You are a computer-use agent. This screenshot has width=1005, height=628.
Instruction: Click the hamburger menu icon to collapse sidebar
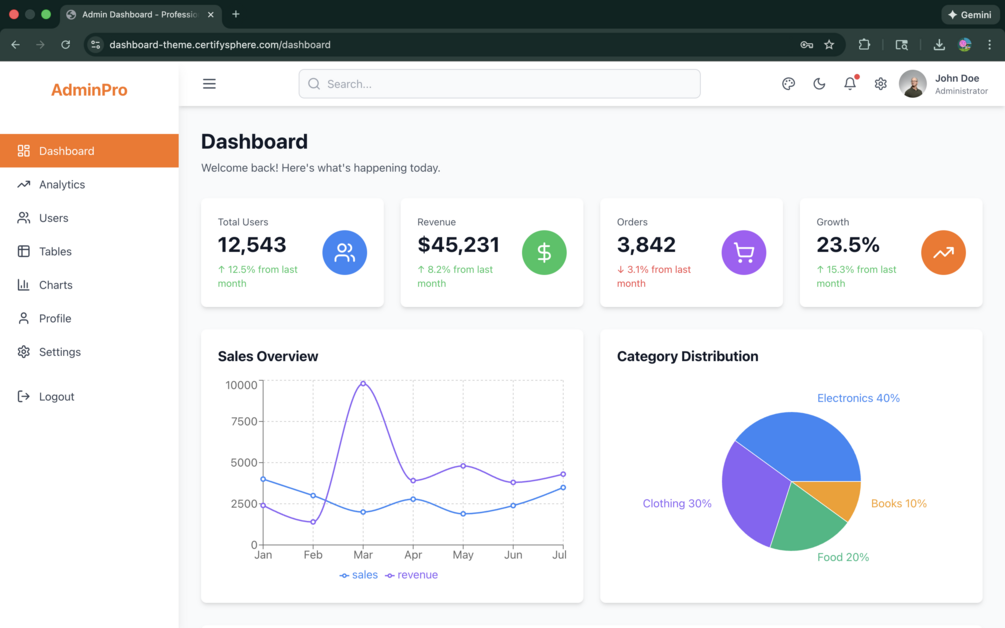[209, 84]
